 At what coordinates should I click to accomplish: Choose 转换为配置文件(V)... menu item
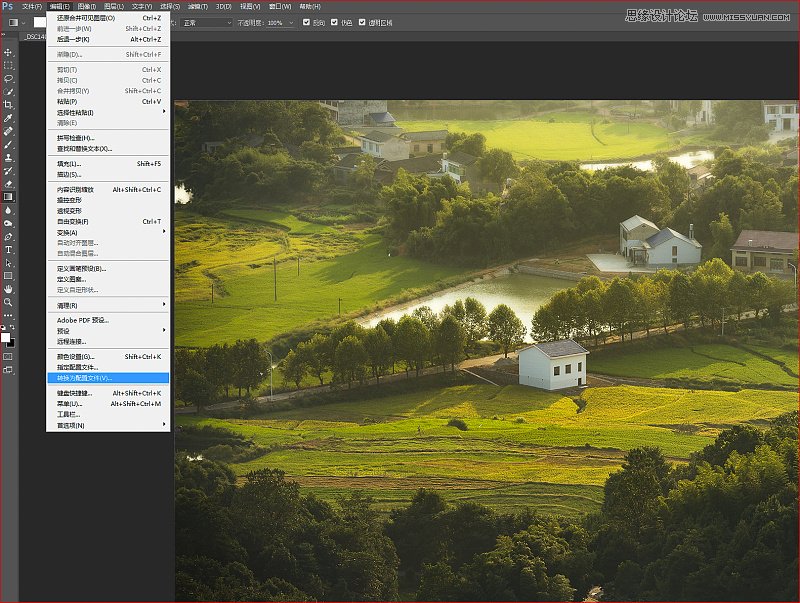pyautogui.click(x=108, y=378)
